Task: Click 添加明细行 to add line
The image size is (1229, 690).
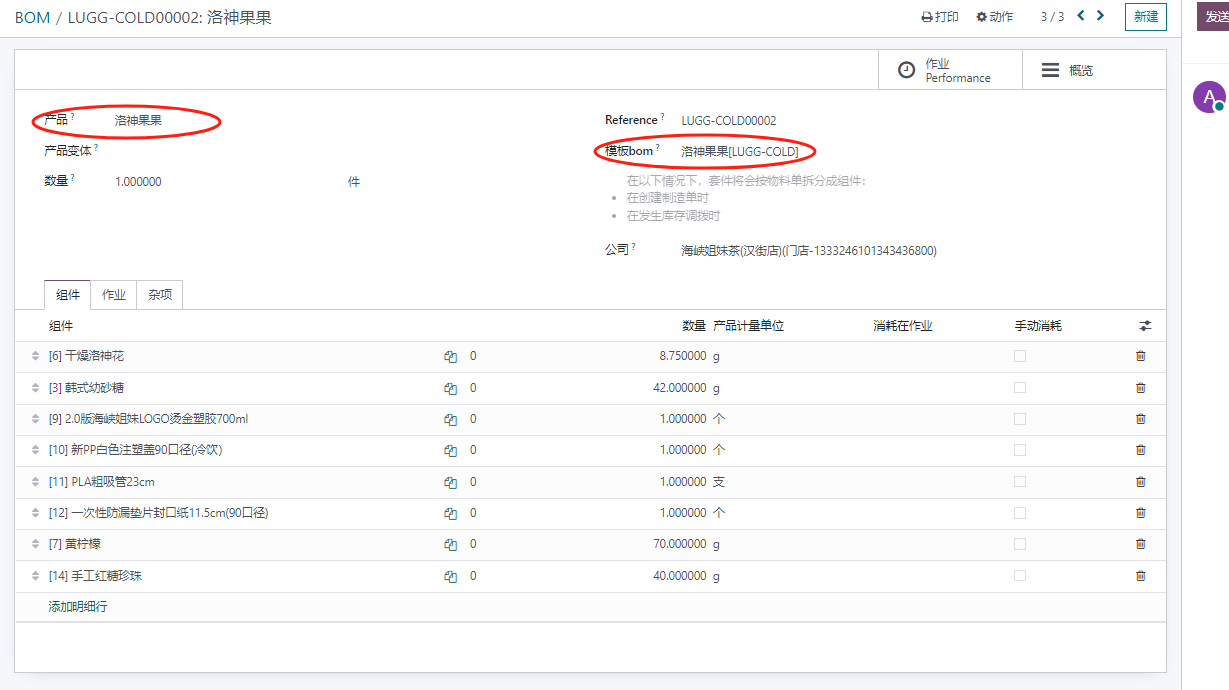Action: click(78, 607)
